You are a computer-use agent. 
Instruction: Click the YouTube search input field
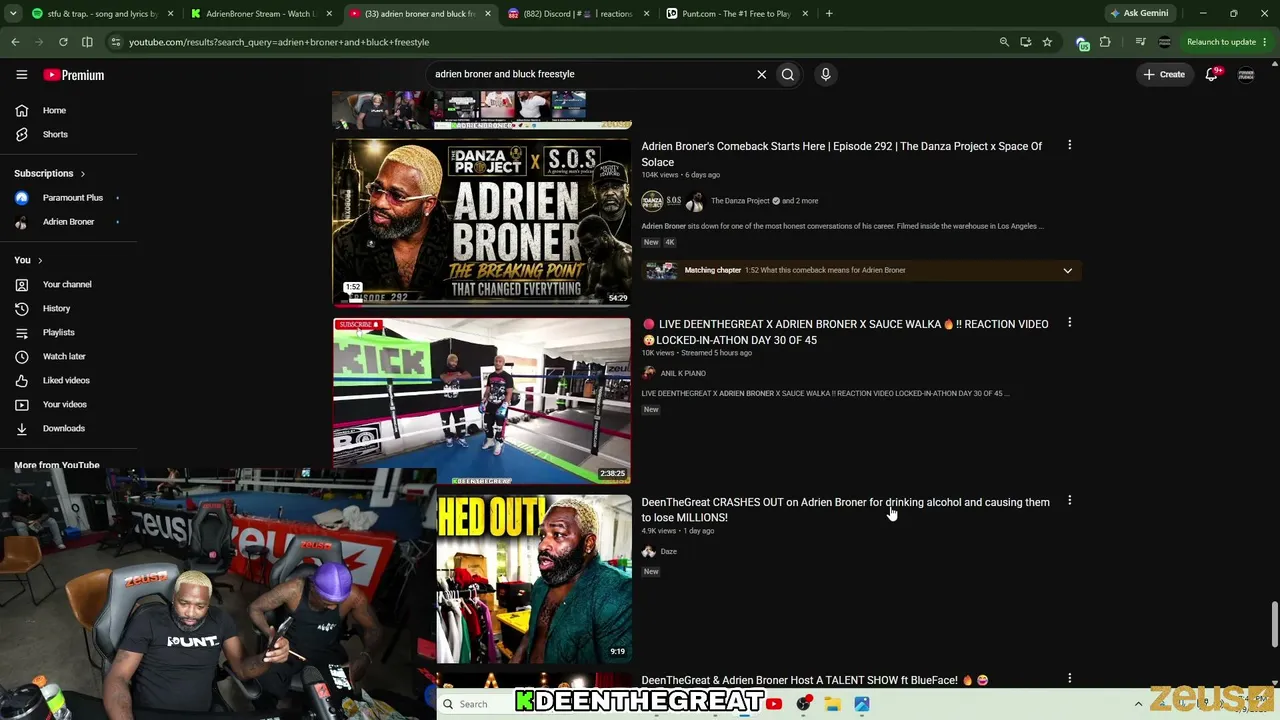tap(590, 74)
